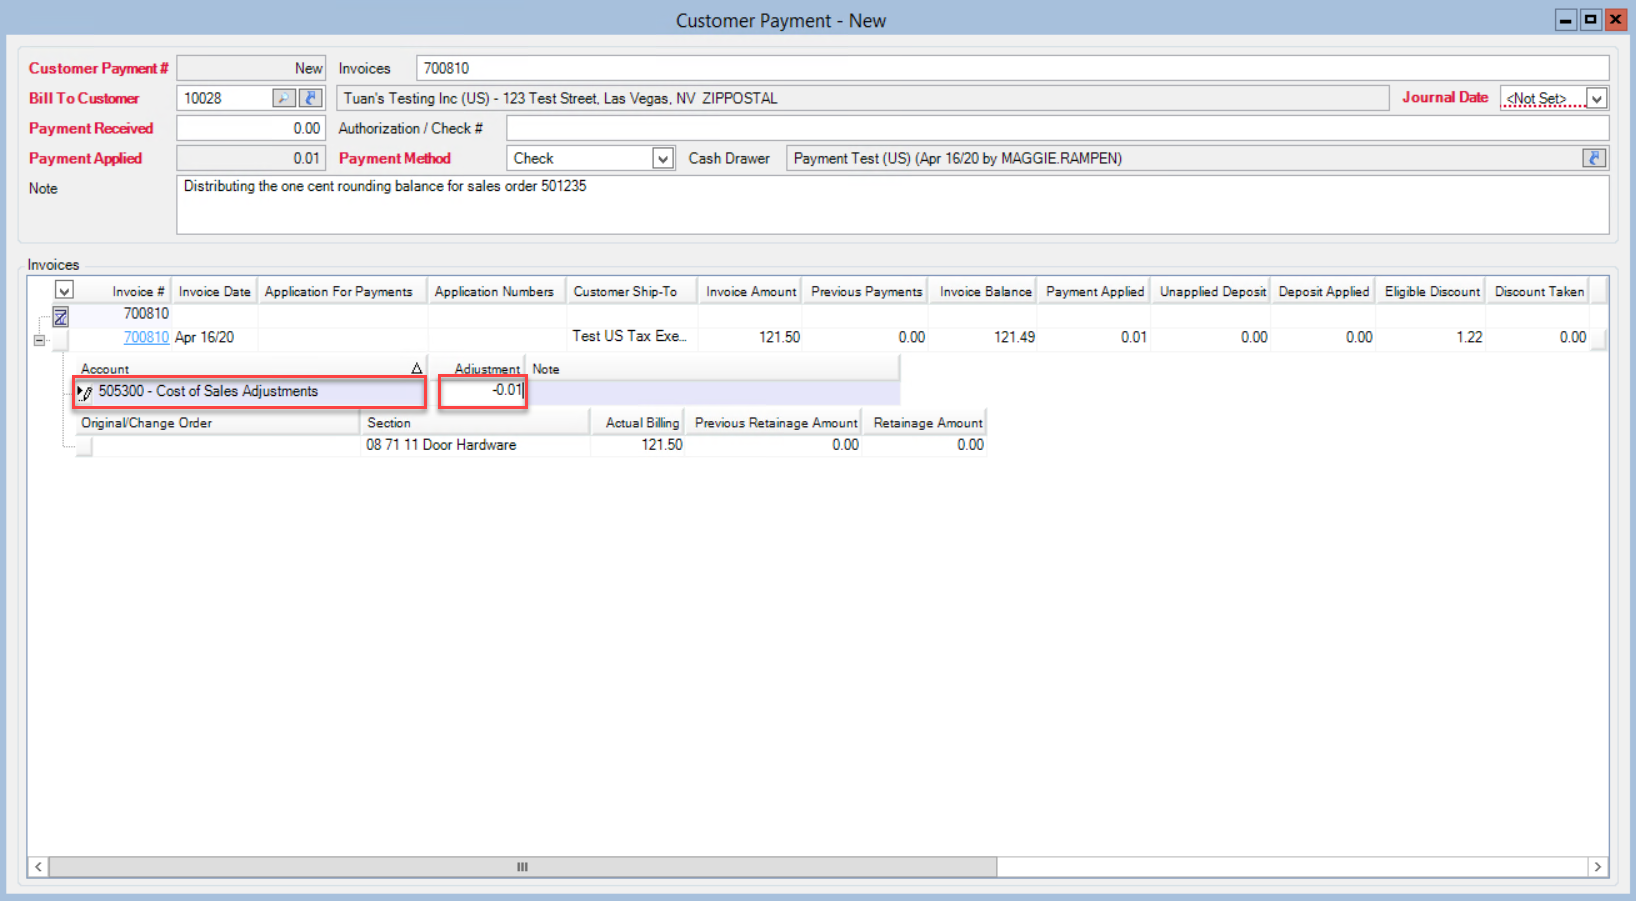Click the horizontal scrollbar thumb
The height and width of the screenshot is (901, 1636).
[x=522, y=867]
